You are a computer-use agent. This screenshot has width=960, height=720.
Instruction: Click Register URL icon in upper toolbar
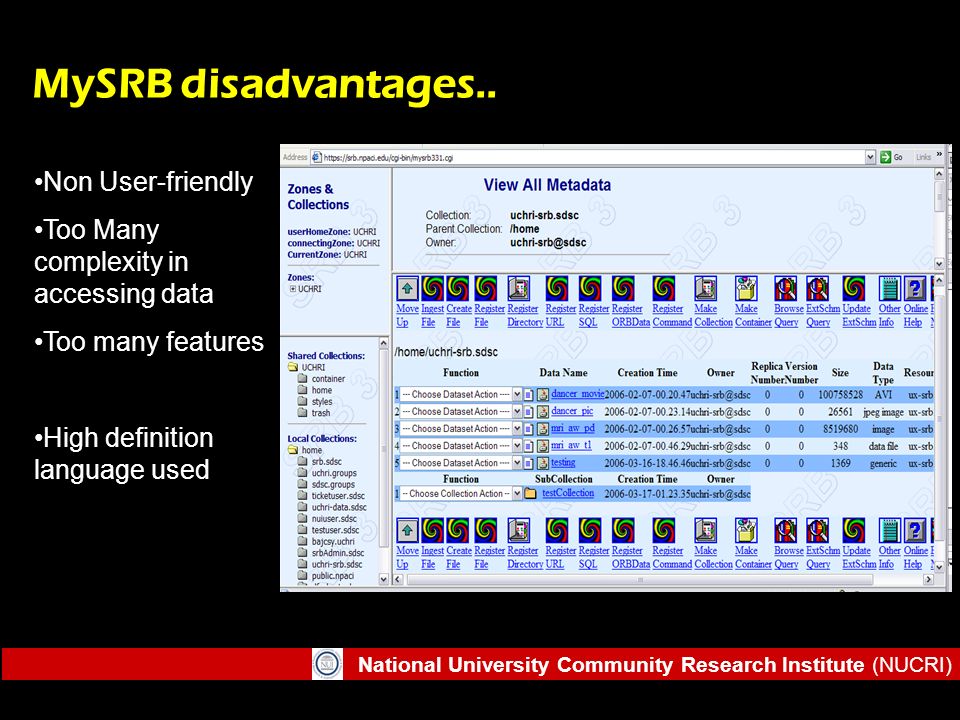(557, 288)
